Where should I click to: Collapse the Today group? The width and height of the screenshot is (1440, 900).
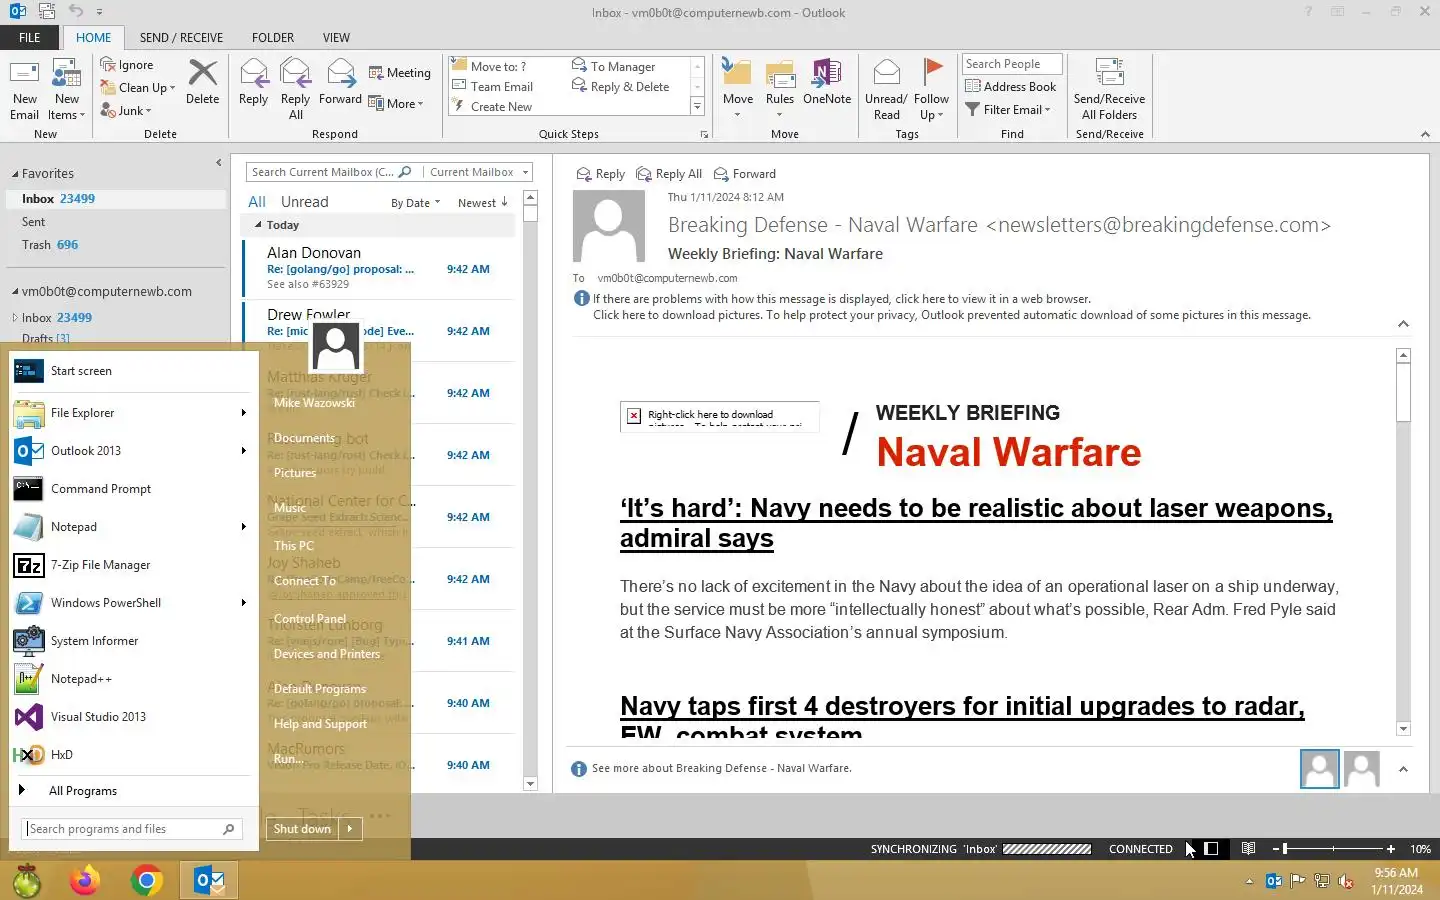(x=258, y=225)
